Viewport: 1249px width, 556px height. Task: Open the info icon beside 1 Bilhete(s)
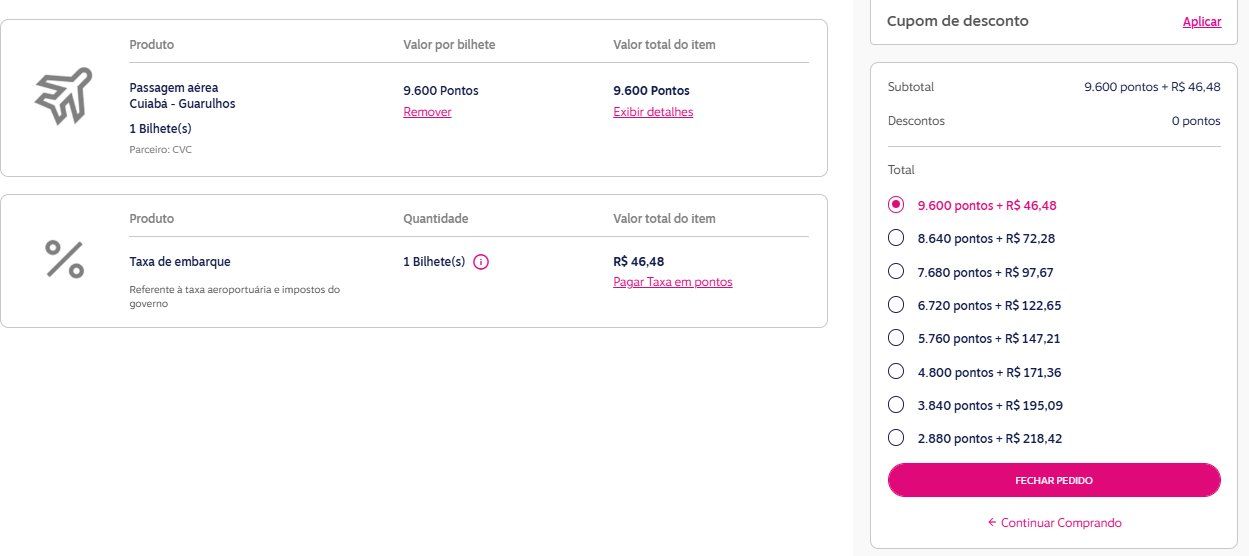480,262
